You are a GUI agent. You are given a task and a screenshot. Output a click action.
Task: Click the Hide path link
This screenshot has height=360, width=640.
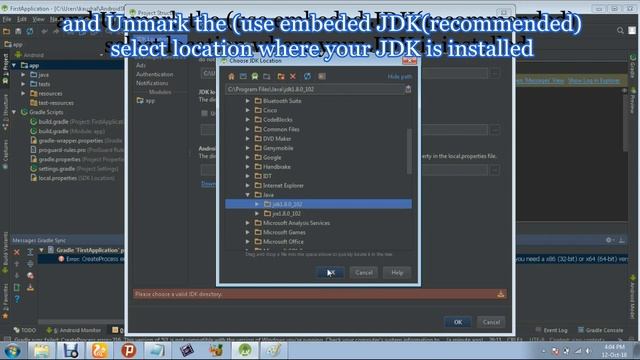click(x=400, y=77)
